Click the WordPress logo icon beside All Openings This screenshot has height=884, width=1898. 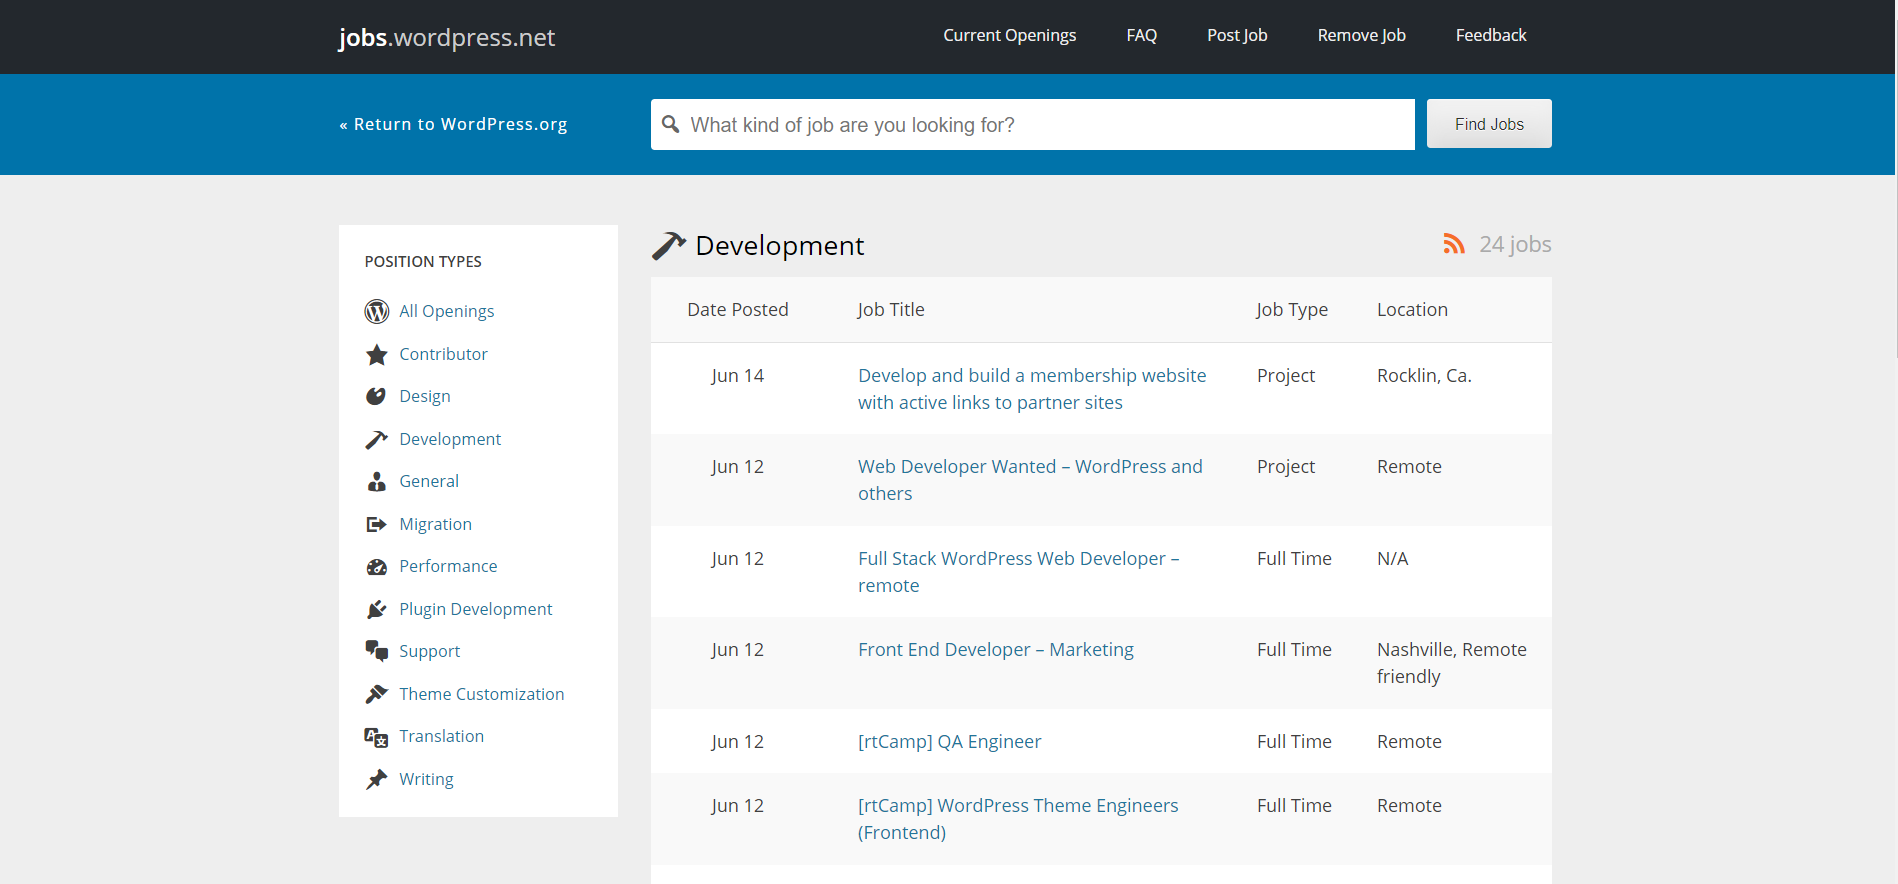pyautogui.click(x=376, y=312)
